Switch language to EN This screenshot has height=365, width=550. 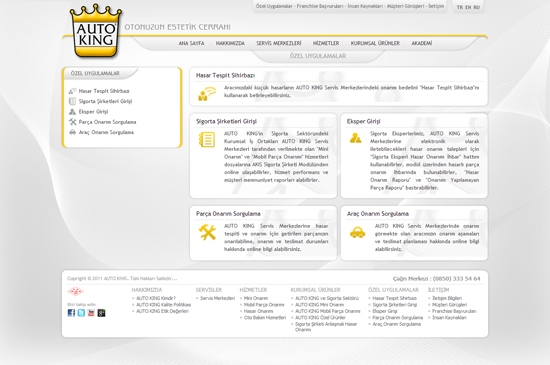(468, 7)
